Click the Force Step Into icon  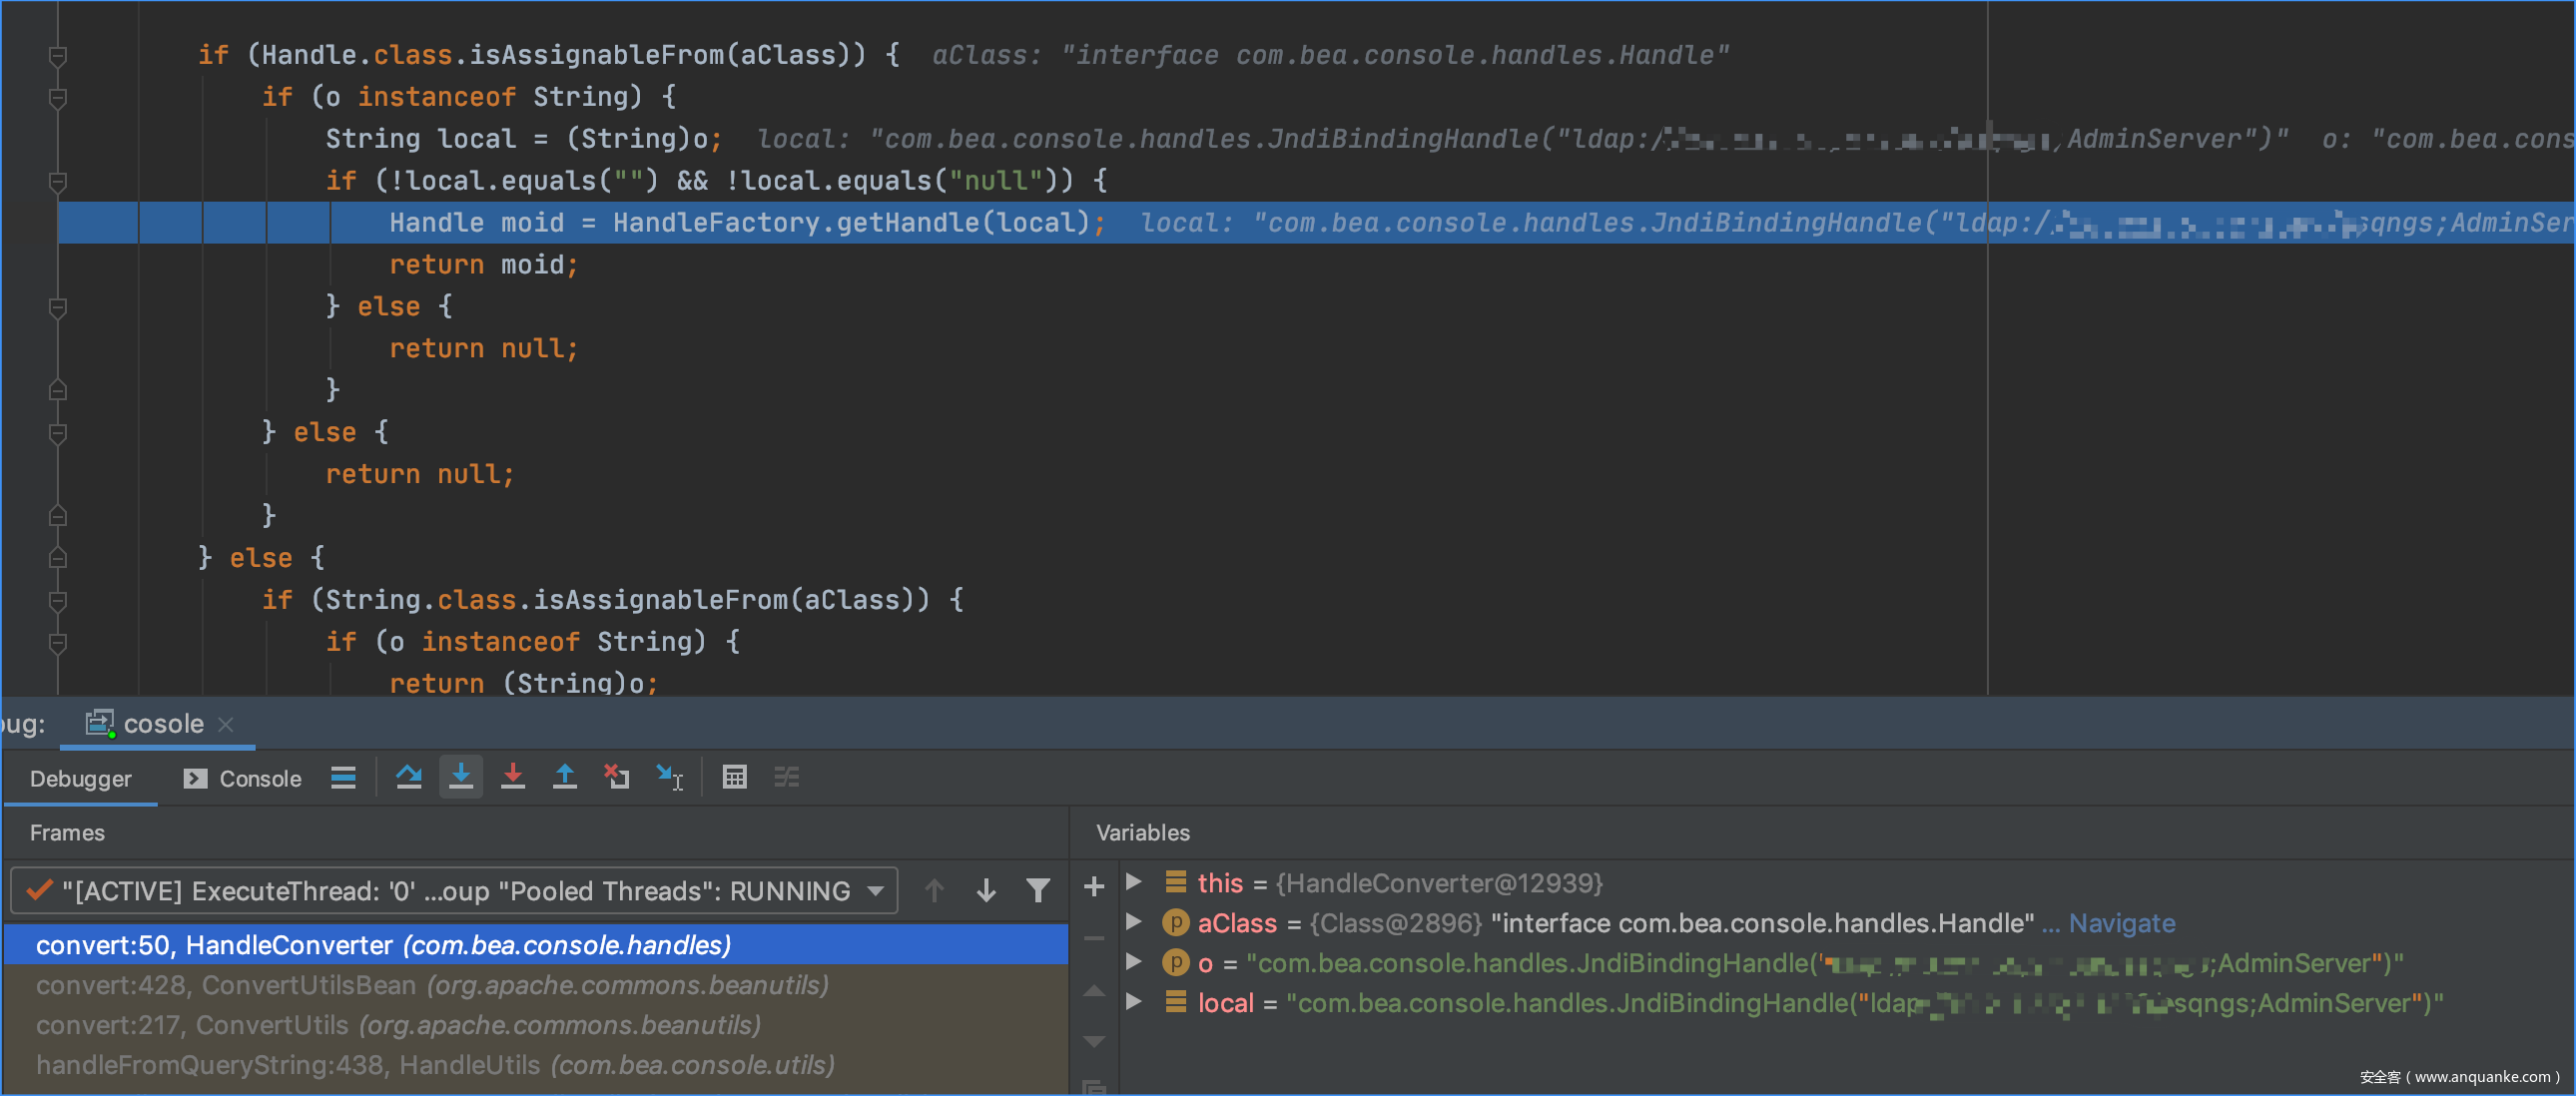513,777
